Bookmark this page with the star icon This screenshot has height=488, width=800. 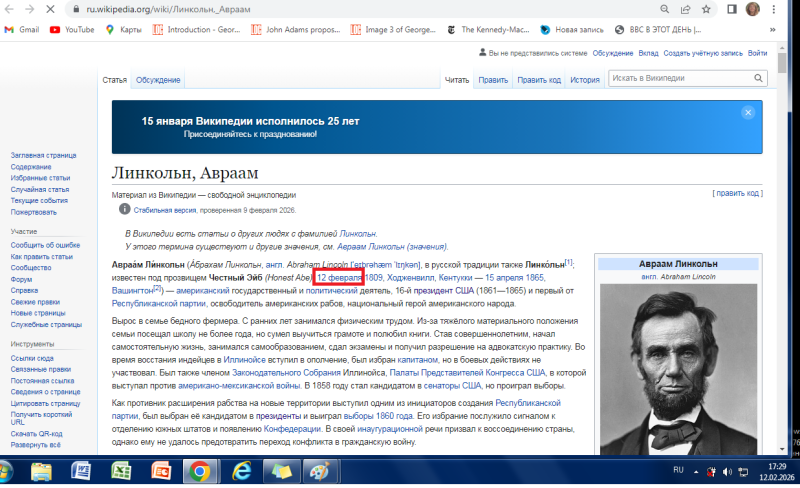click(x=706, y=9)
